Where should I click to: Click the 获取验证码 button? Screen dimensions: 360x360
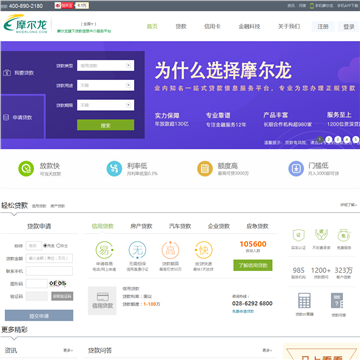(62, 296)
